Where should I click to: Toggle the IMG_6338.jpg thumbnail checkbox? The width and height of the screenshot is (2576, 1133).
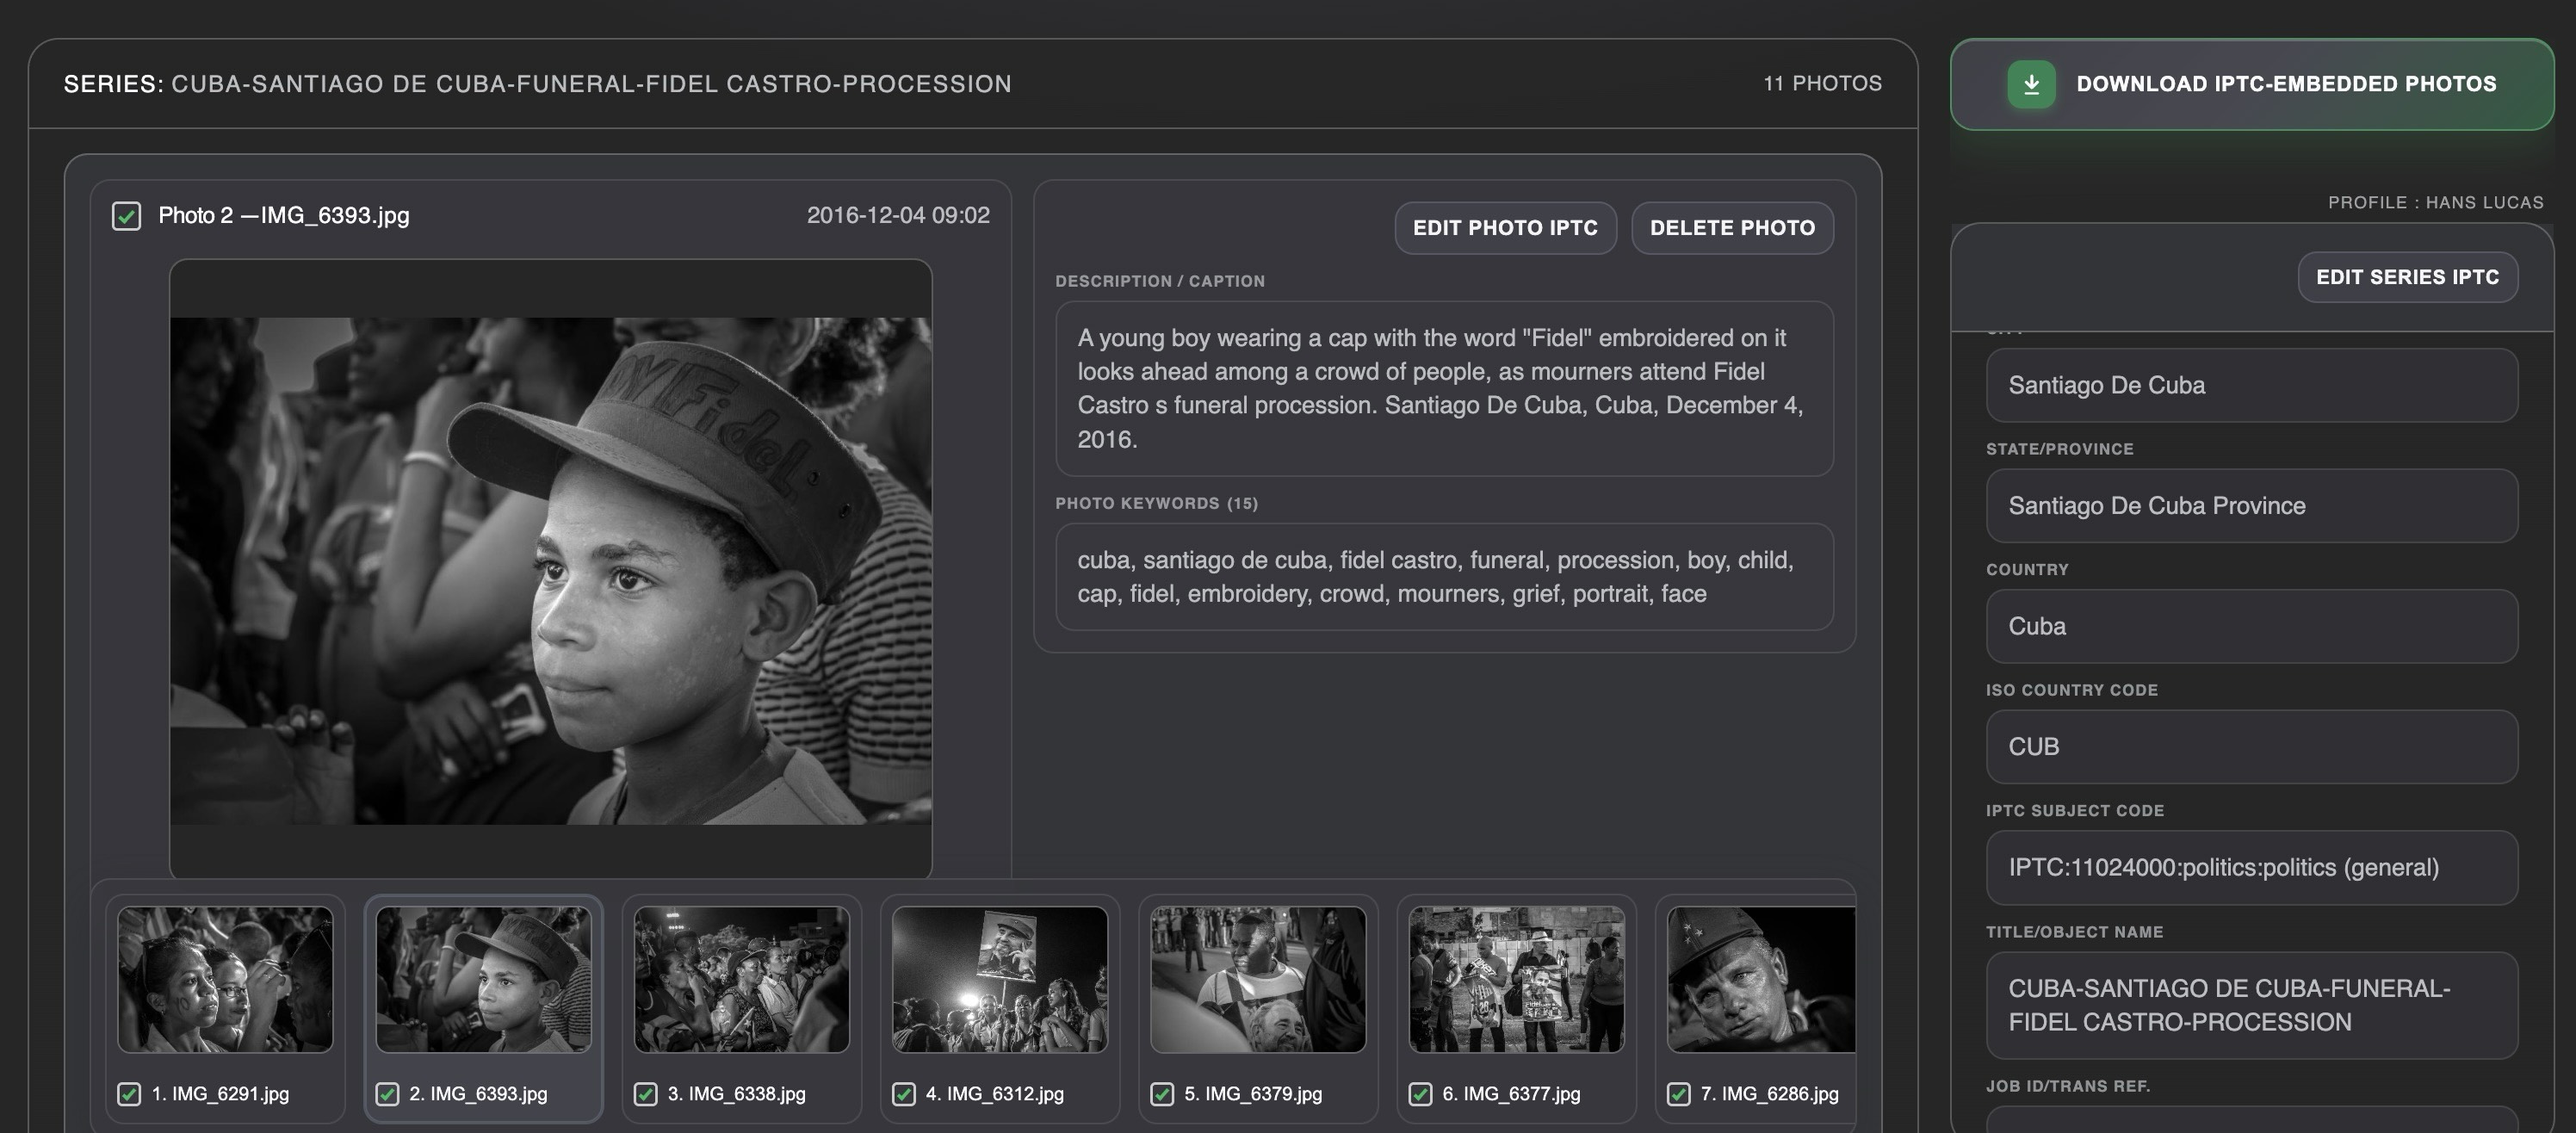[x=645, y=1094]
